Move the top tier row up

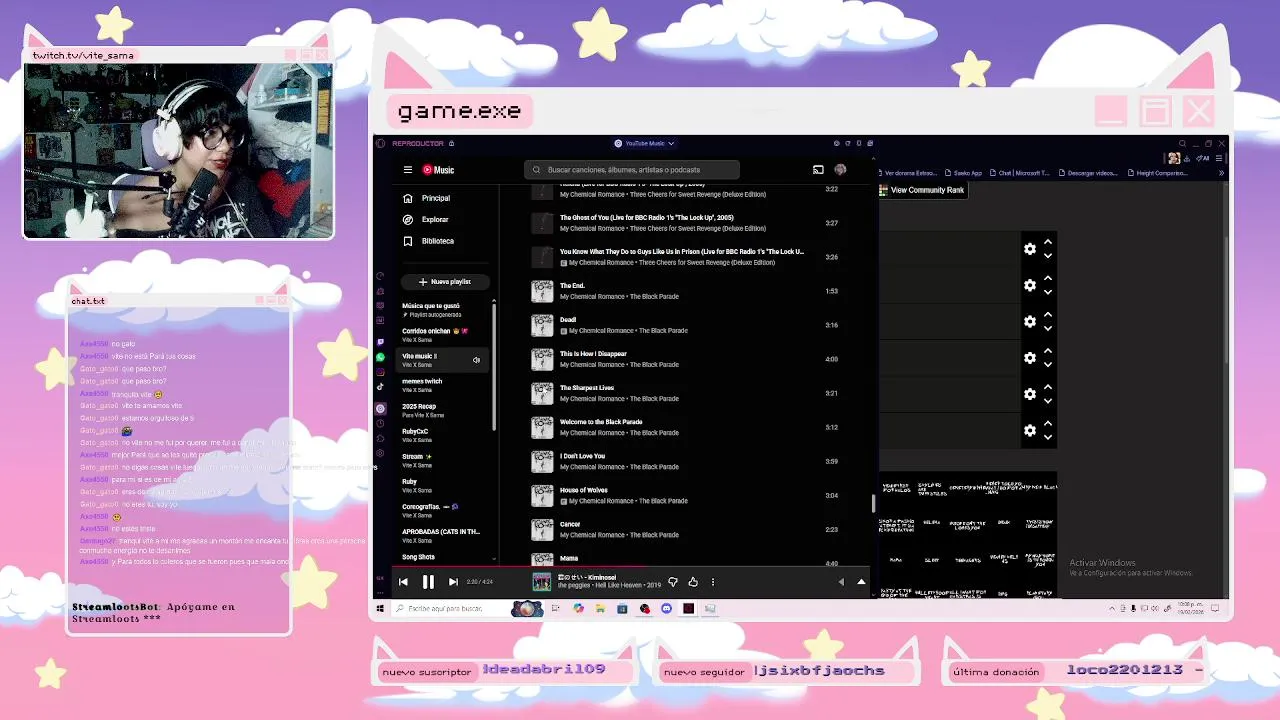coord(1048,242)
